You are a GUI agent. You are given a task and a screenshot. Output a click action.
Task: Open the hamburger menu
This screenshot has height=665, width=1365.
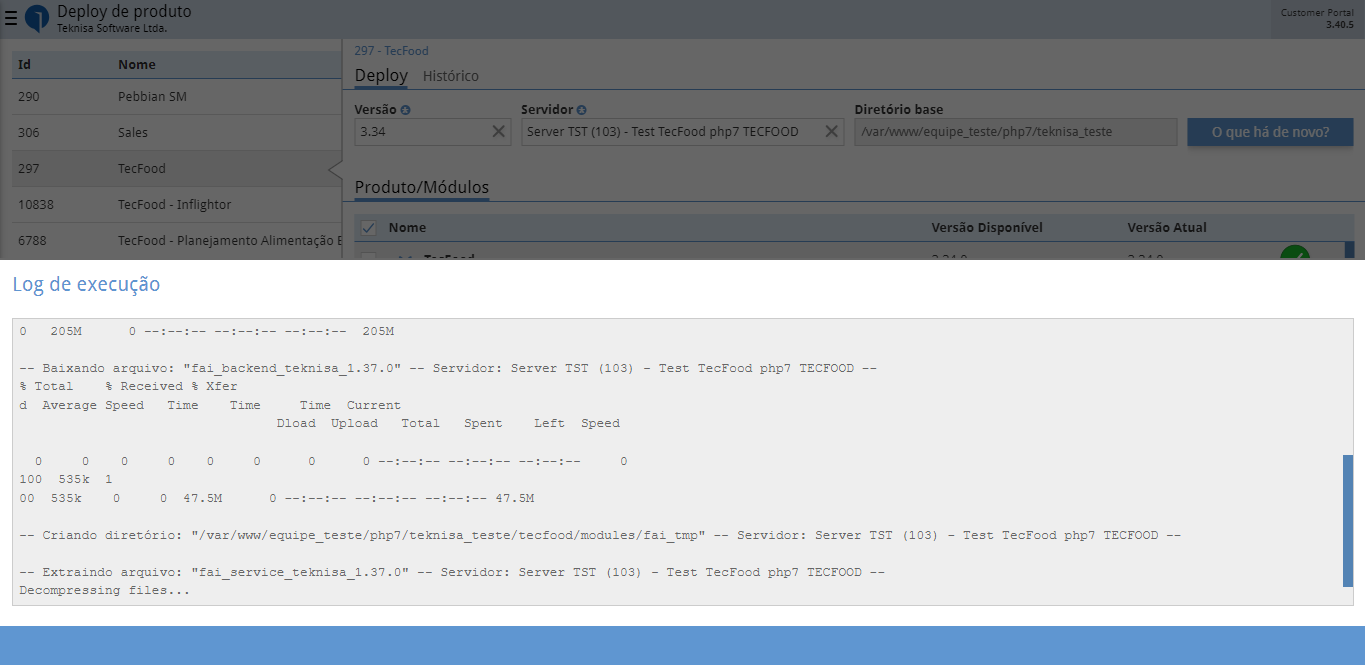coord(11,17)
